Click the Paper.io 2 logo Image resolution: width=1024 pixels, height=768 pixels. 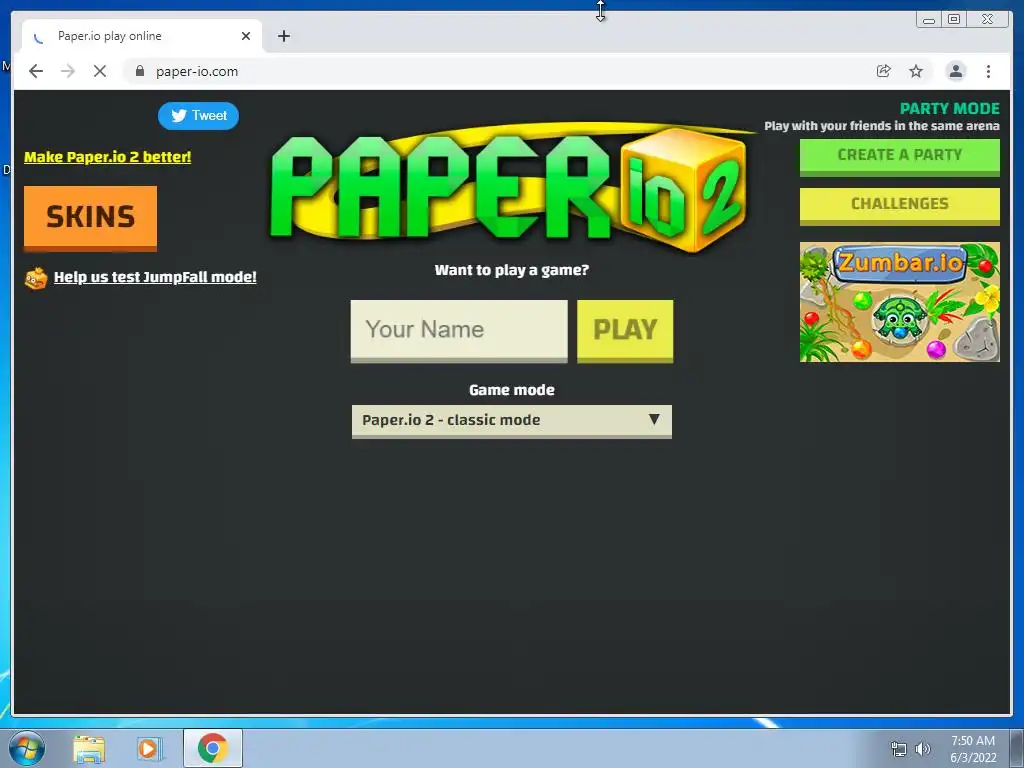click(x=508, y=188)
